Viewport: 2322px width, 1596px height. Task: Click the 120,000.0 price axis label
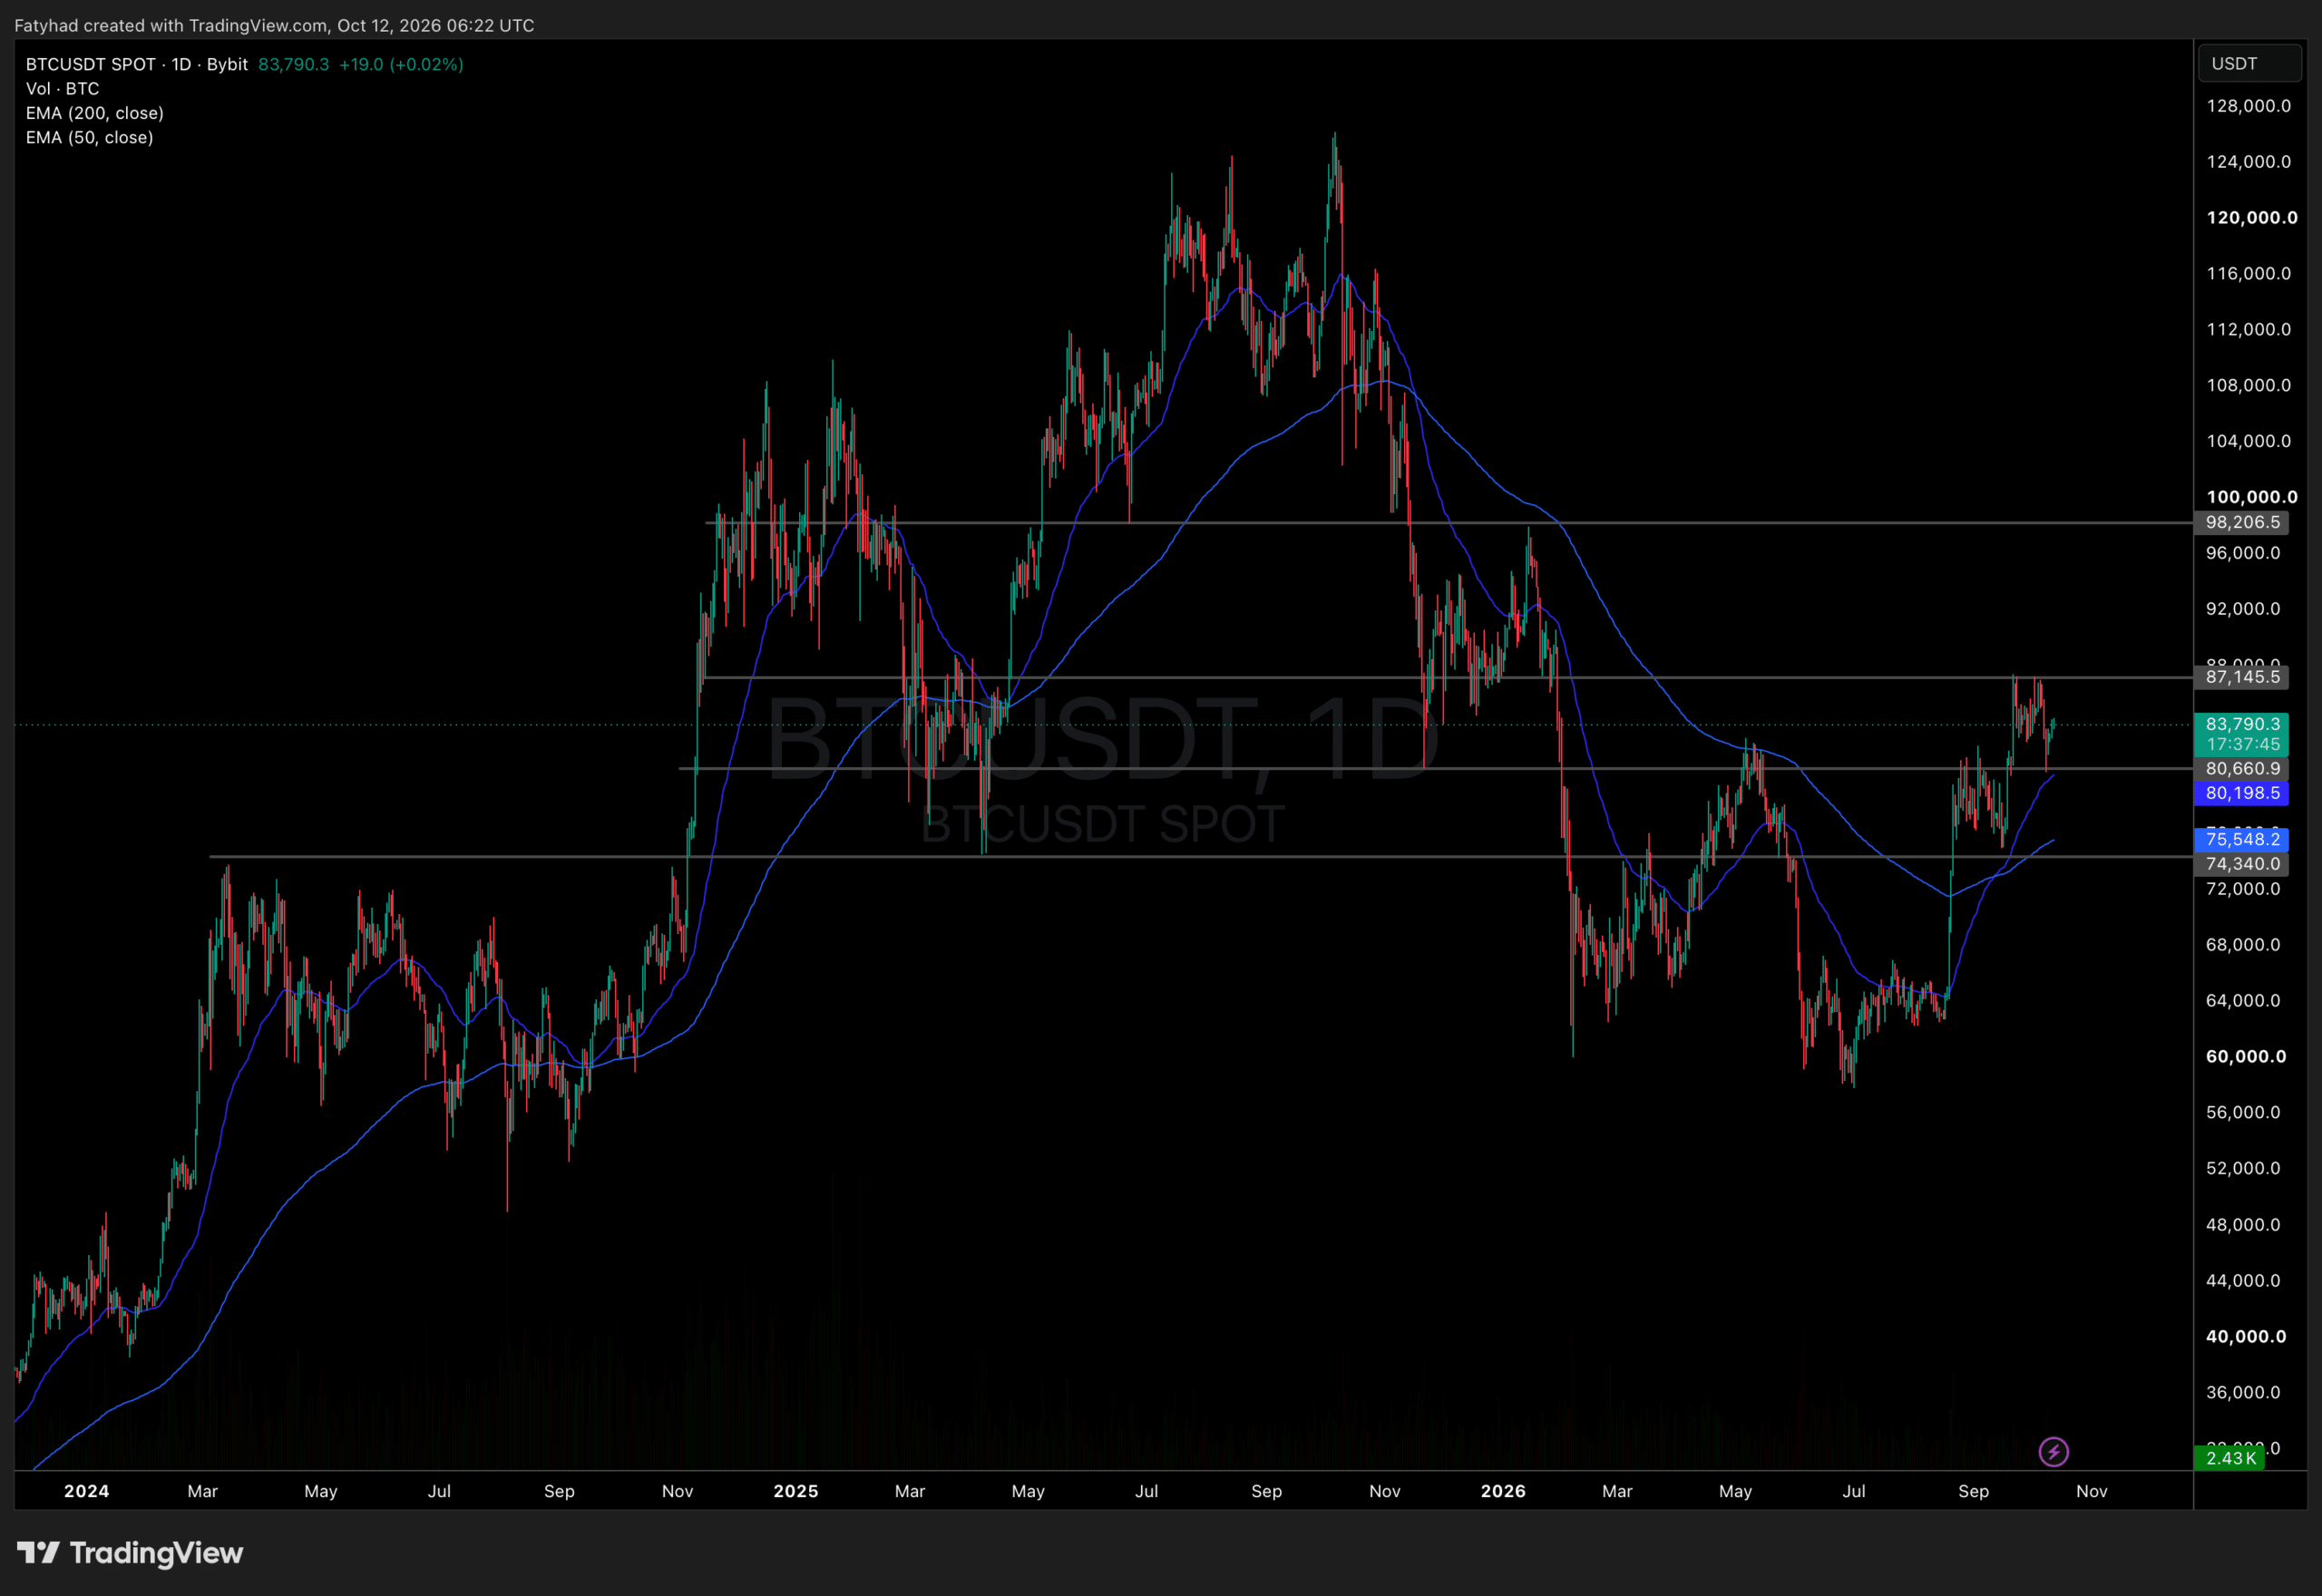2251,217
